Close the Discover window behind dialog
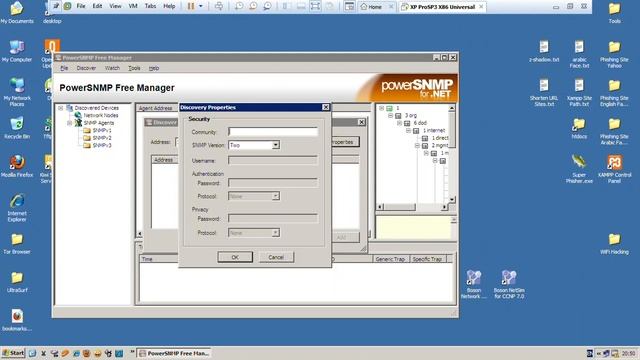Screen dimensions: 640x360 coord(361,122)
